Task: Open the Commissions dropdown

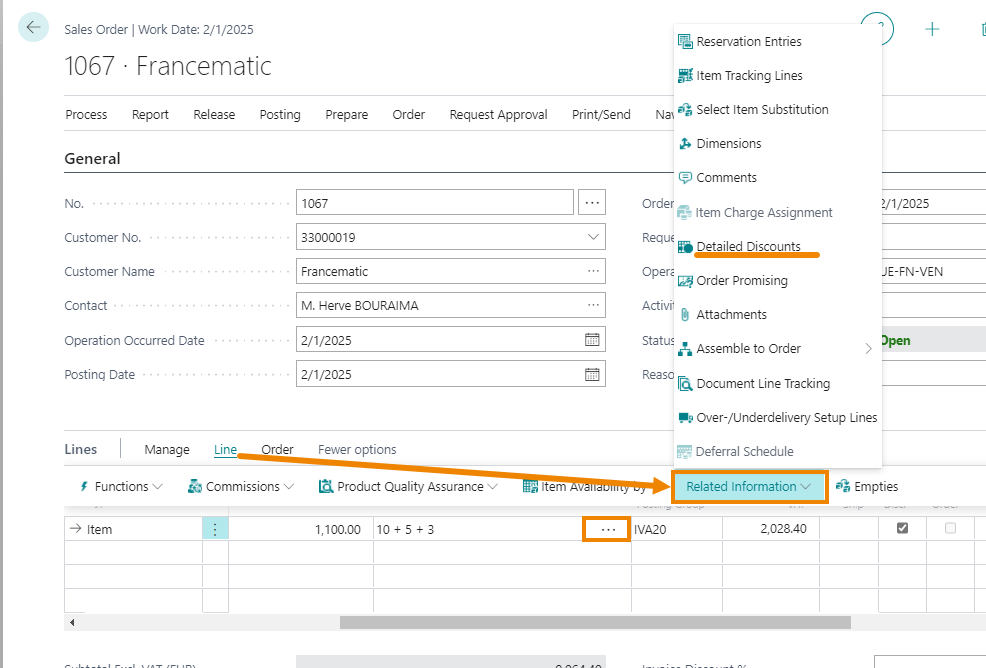Action: click(x=241, y=486)
